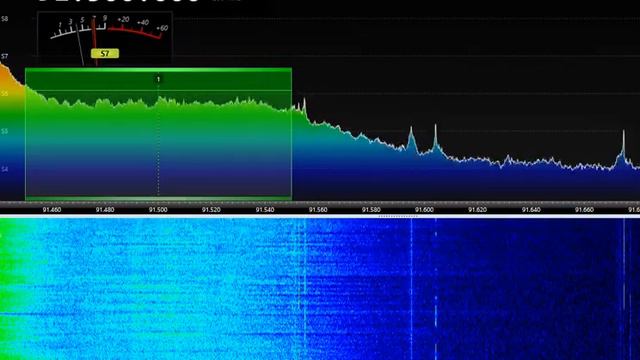
Task: Click the spectrum peak near 91.675
Action: tap(623, 147)
